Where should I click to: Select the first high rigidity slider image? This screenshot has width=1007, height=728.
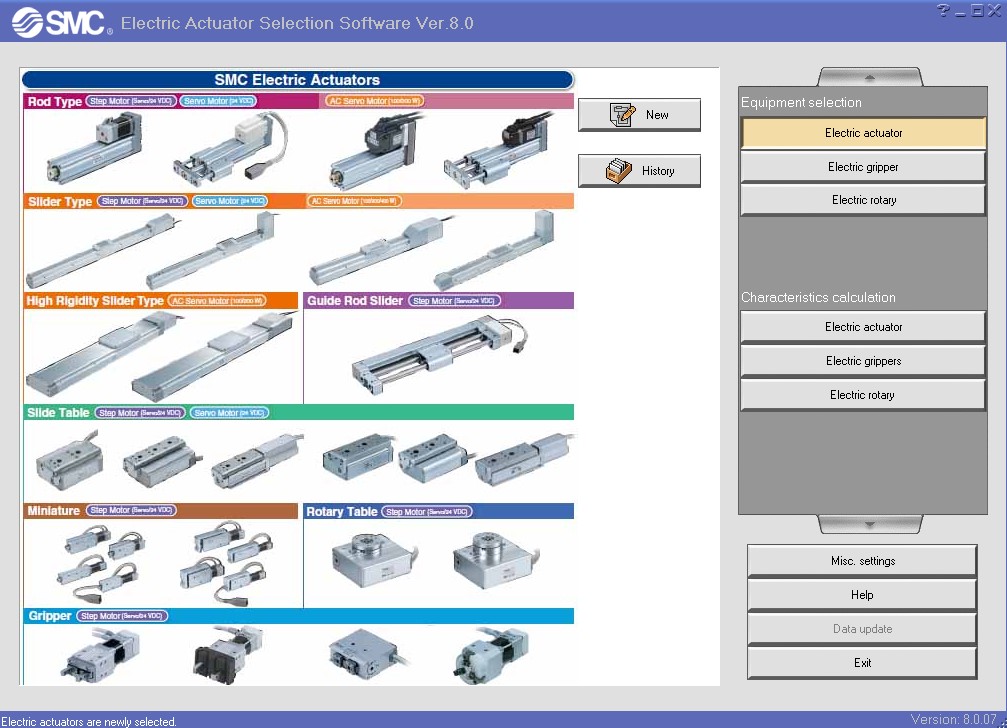click(103, 353)
